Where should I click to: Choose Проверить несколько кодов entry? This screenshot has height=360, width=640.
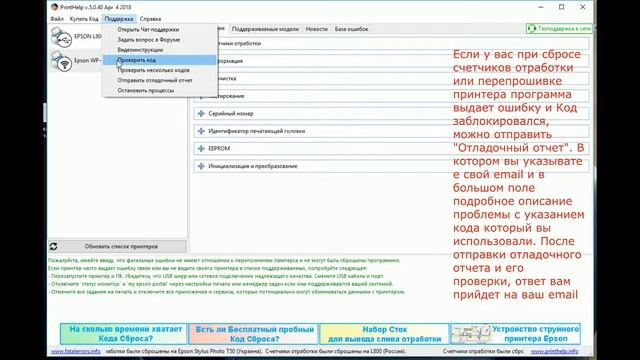coord(160,70)
